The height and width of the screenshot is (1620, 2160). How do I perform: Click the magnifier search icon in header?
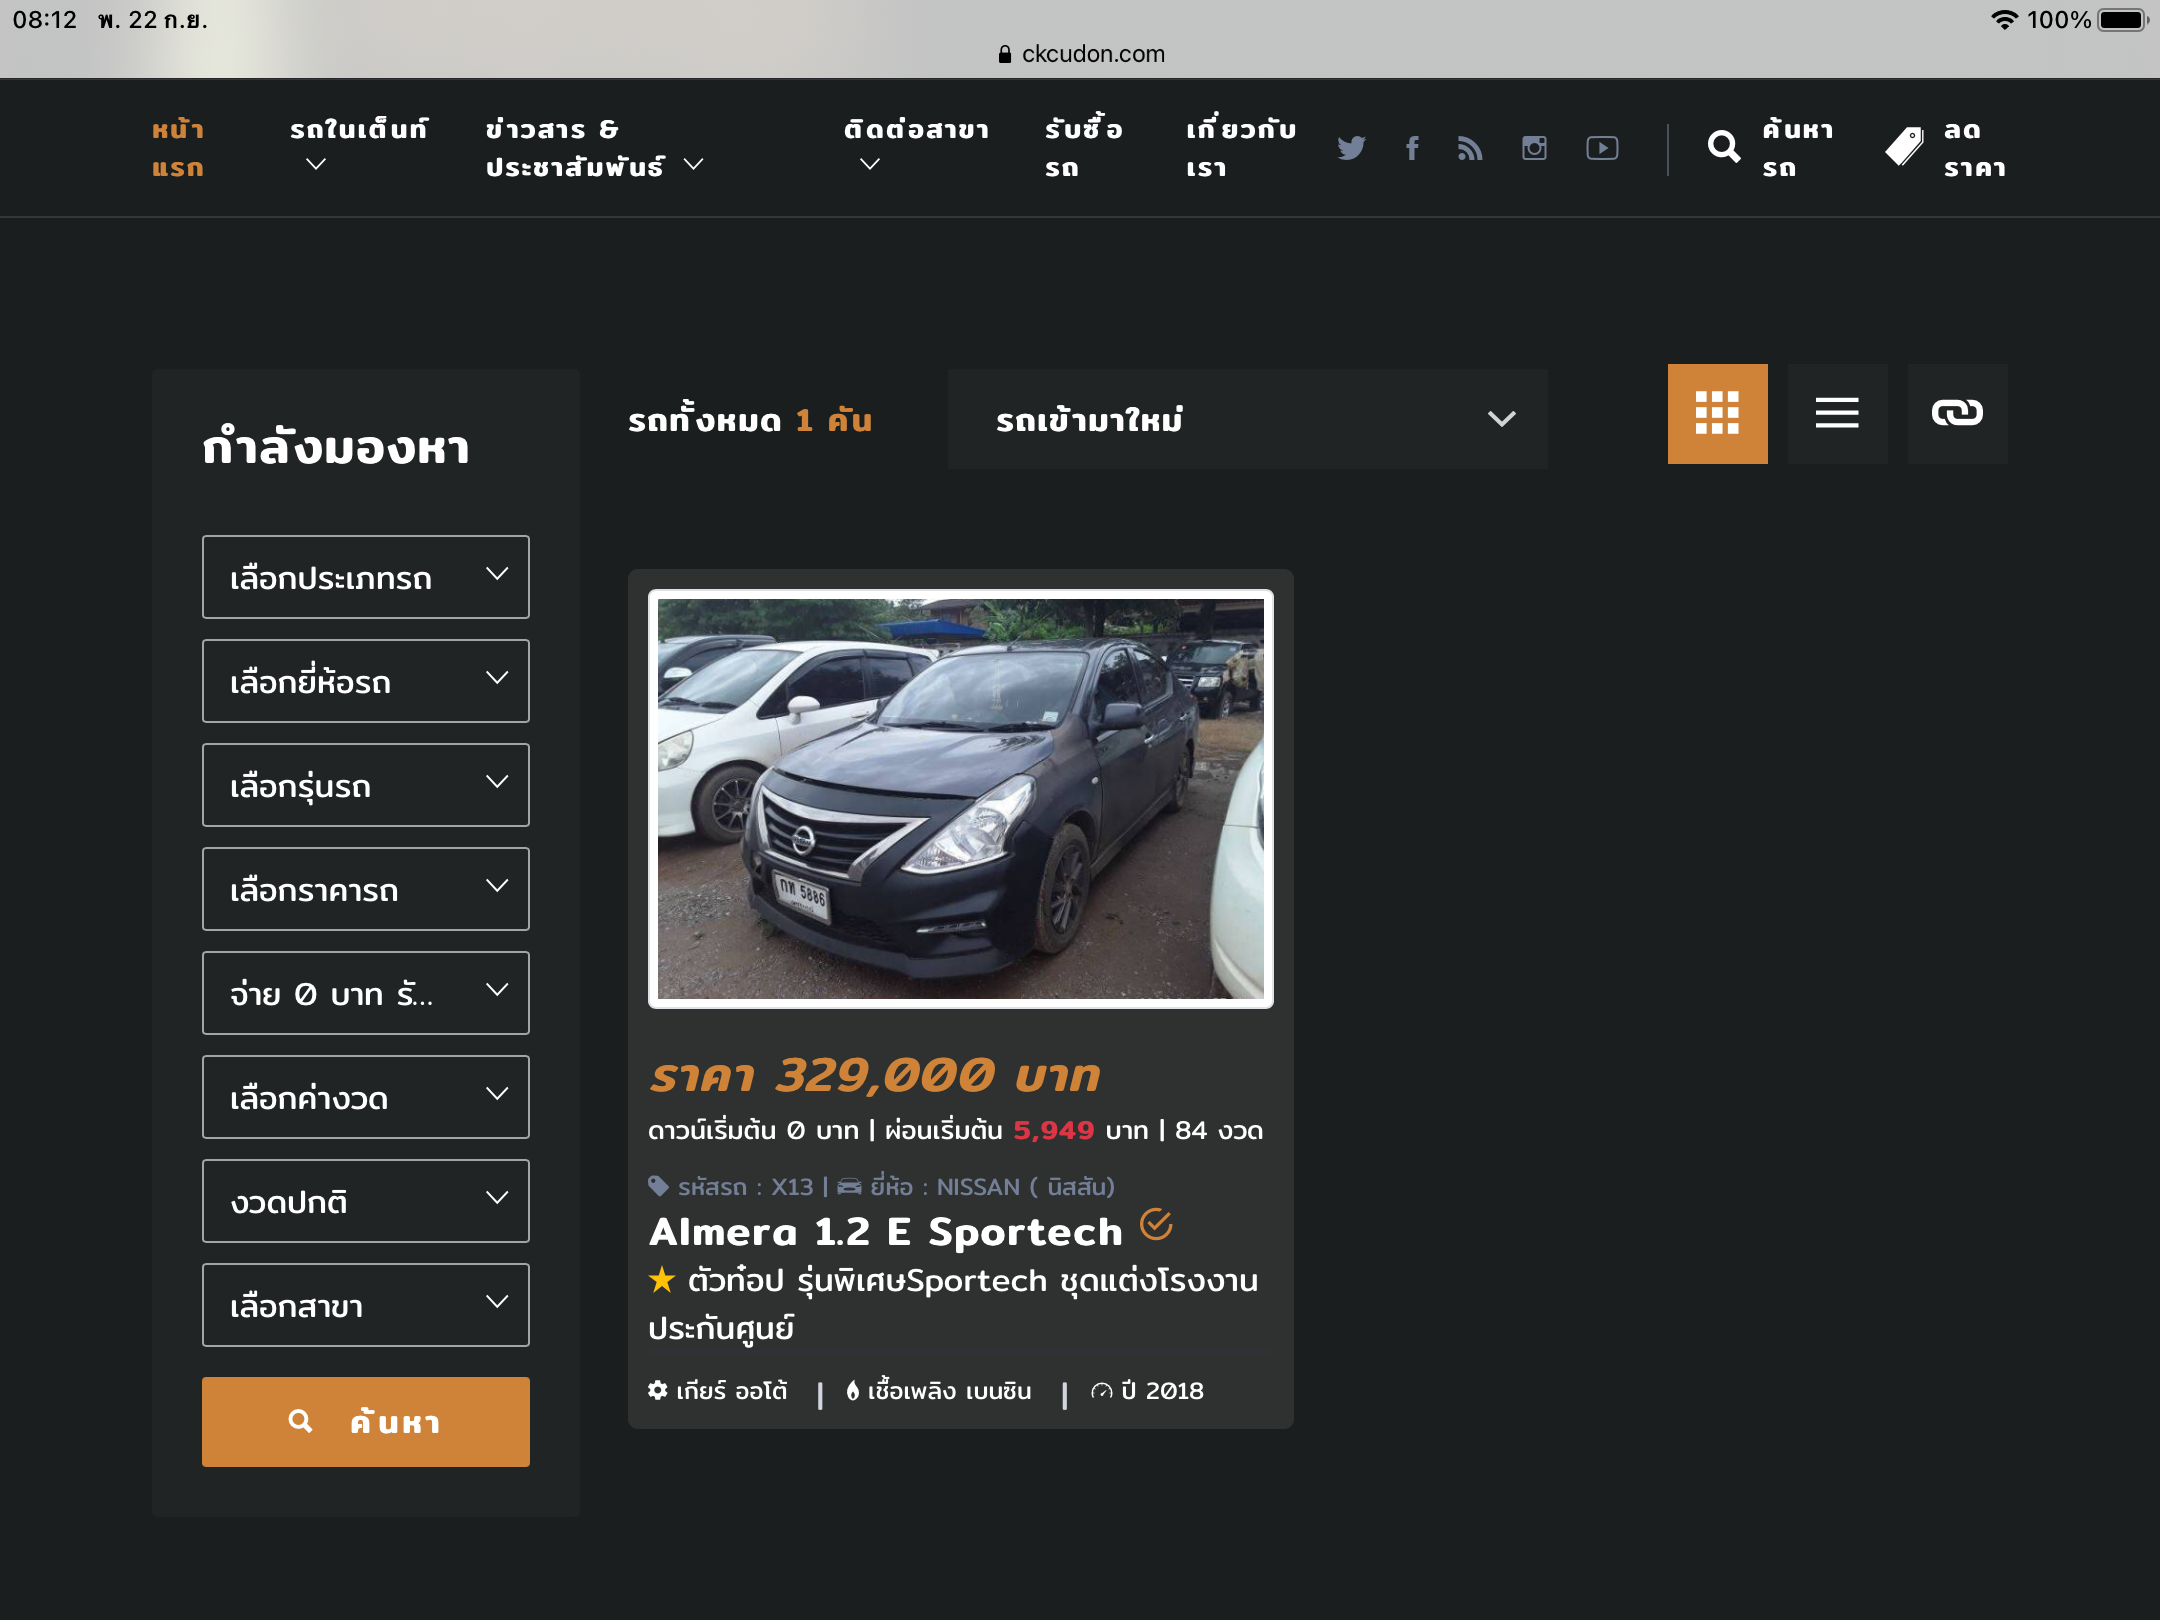[x=1723, y=147]
